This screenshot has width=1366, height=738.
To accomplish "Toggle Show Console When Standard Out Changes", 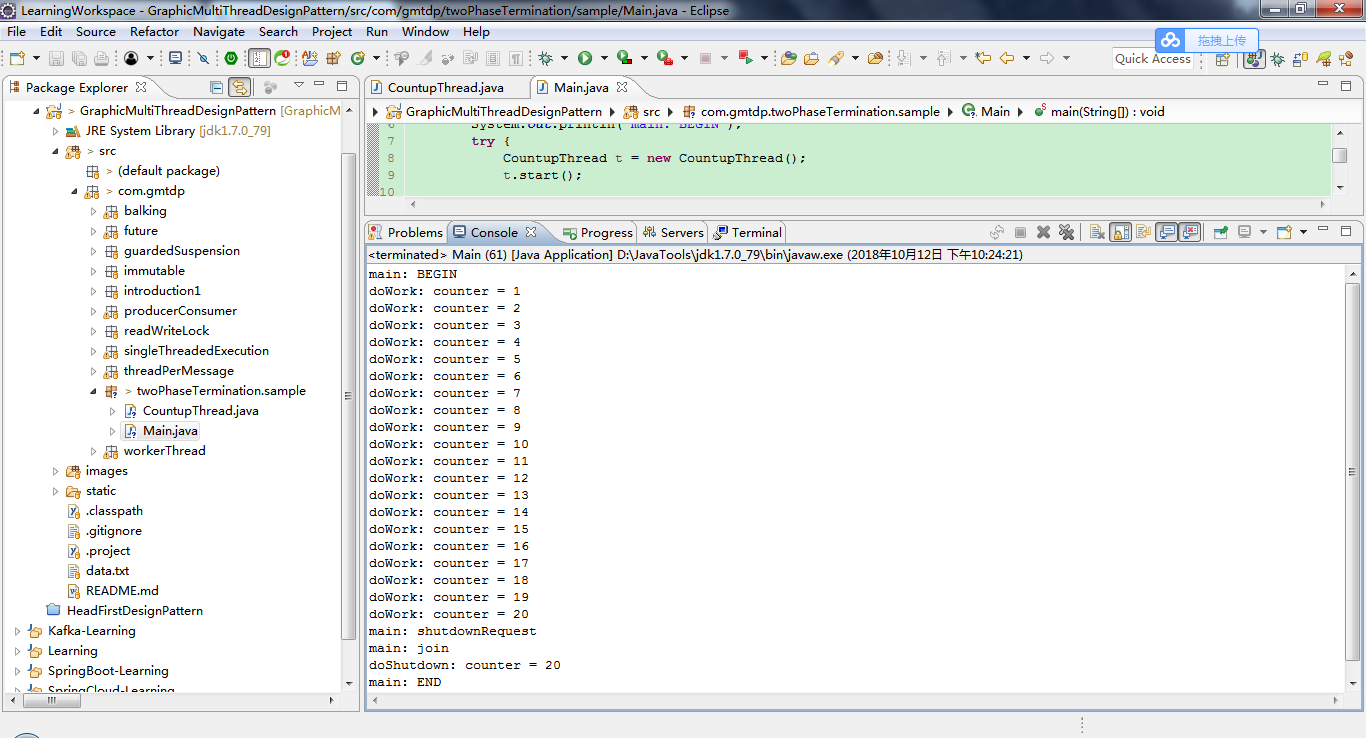I will point(1166,232).
